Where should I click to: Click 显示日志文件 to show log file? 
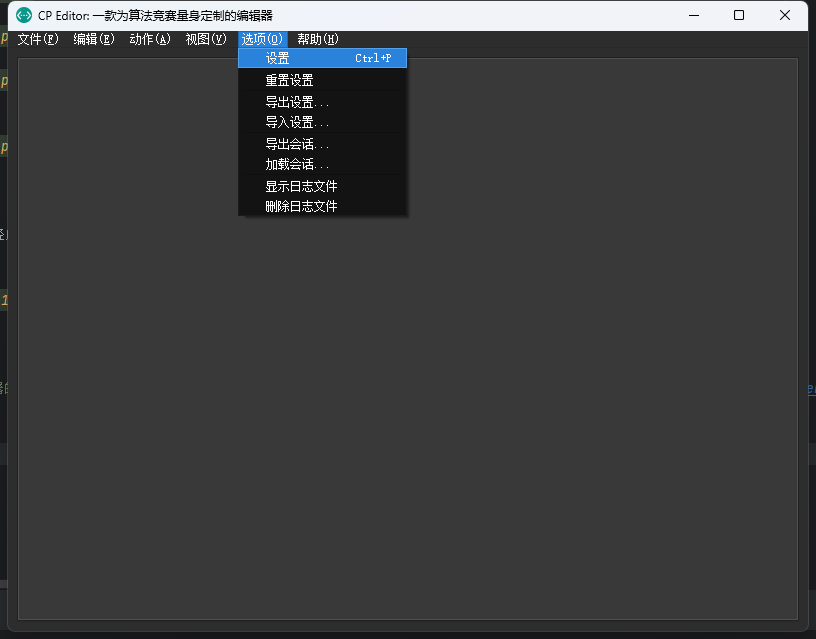point(303,185)
